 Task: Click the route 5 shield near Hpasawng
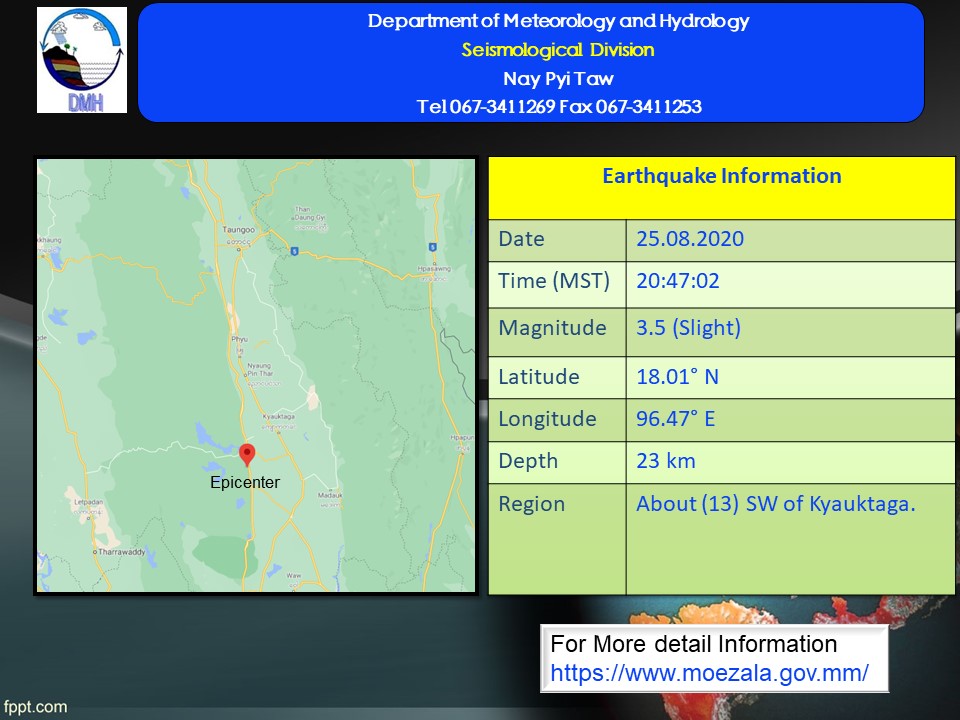click(432, 247)
